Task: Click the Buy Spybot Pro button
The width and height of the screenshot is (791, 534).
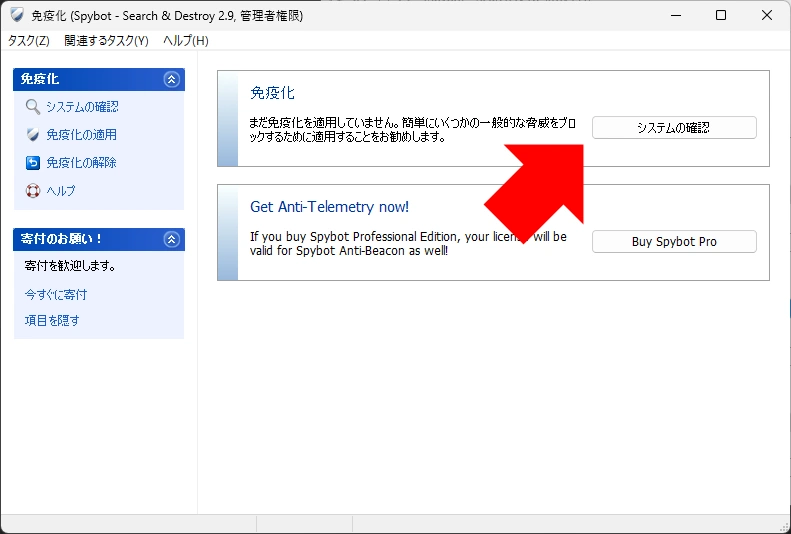Action: tap(674, 242)
